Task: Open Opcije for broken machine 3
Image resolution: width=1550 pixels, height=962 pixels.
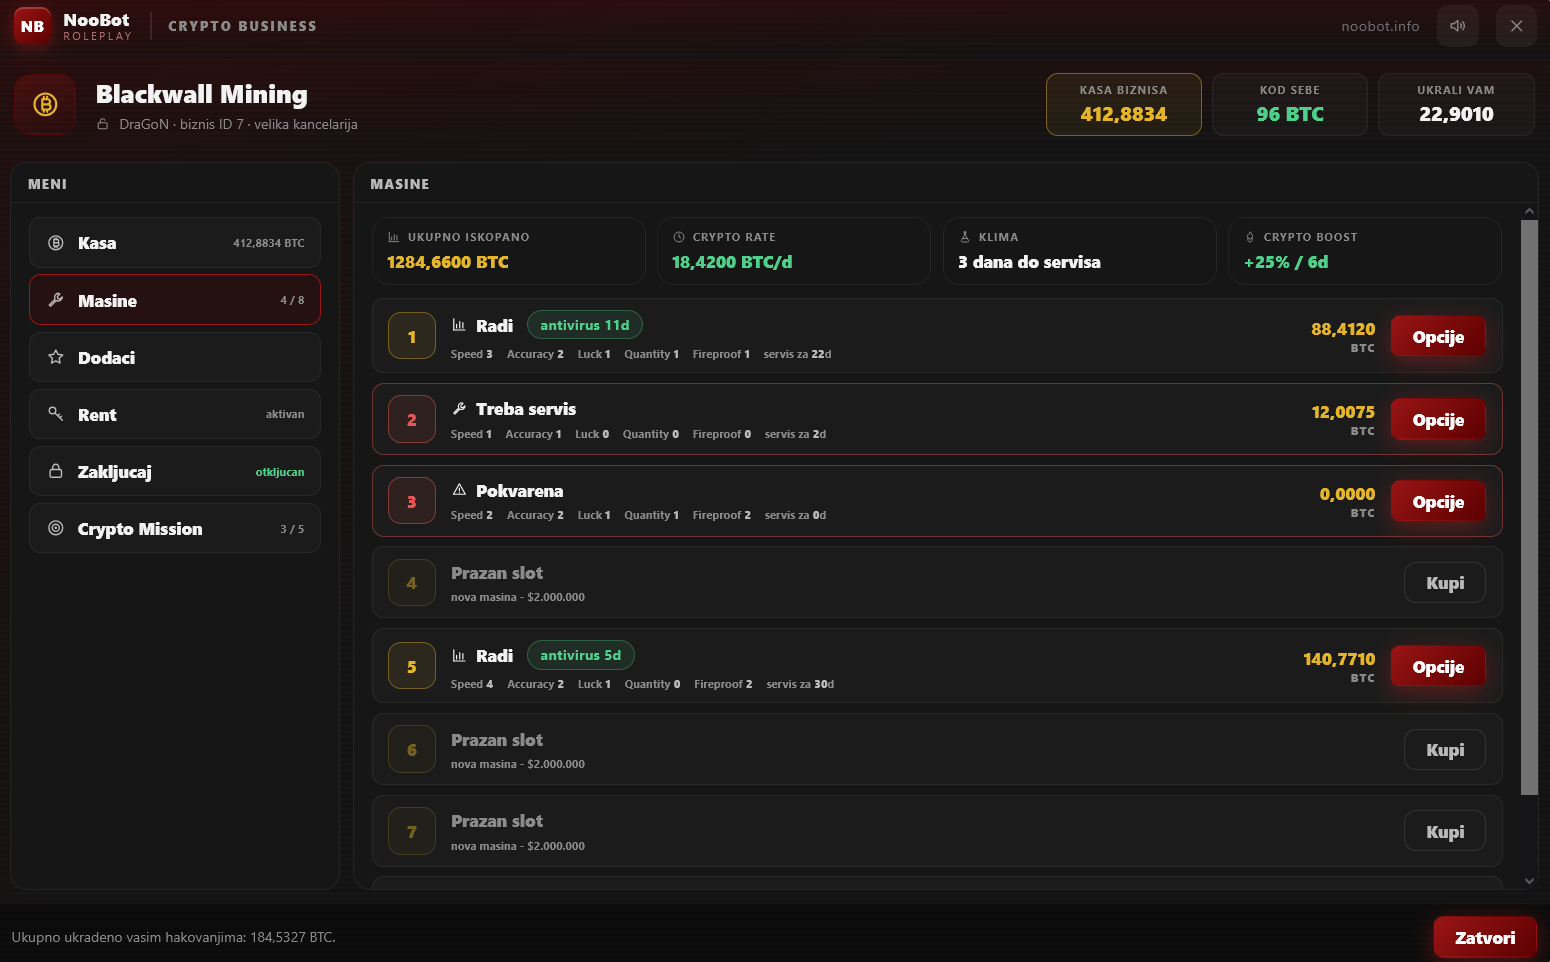Action: [x=1438, y=502]
